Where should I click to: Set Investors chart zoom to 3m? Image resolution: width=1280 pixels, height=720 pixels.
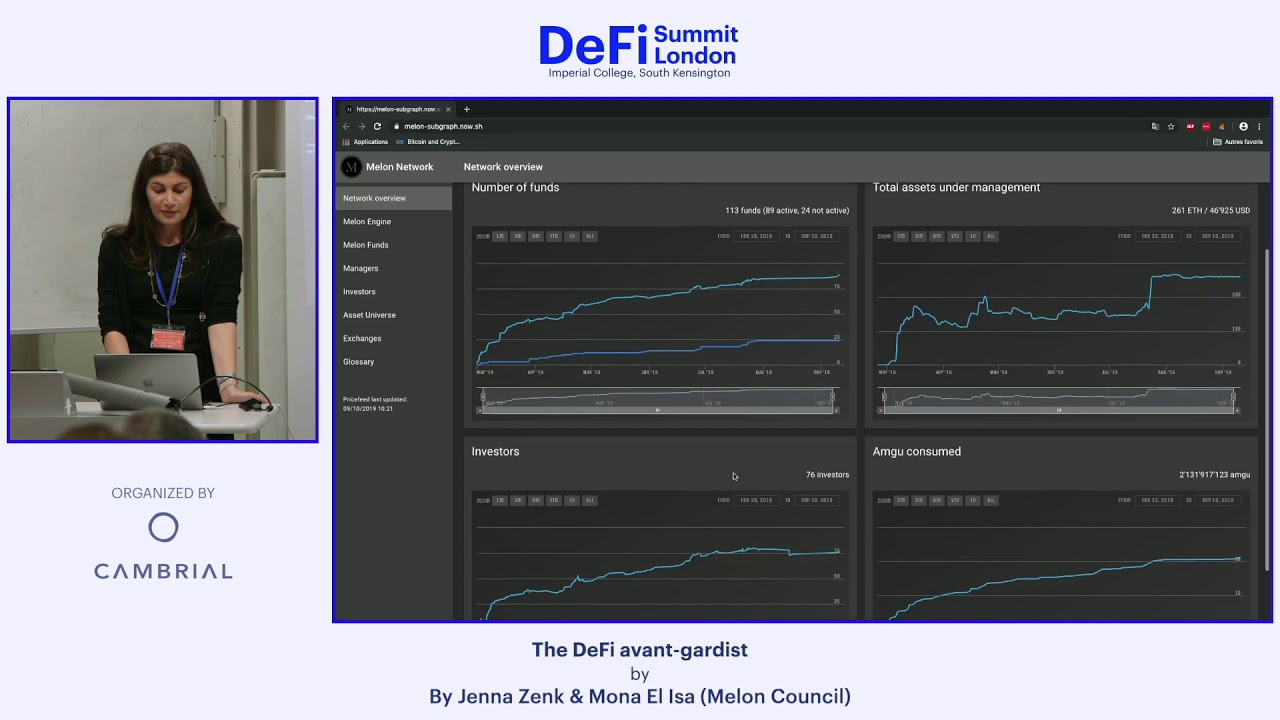pos(518,500)
